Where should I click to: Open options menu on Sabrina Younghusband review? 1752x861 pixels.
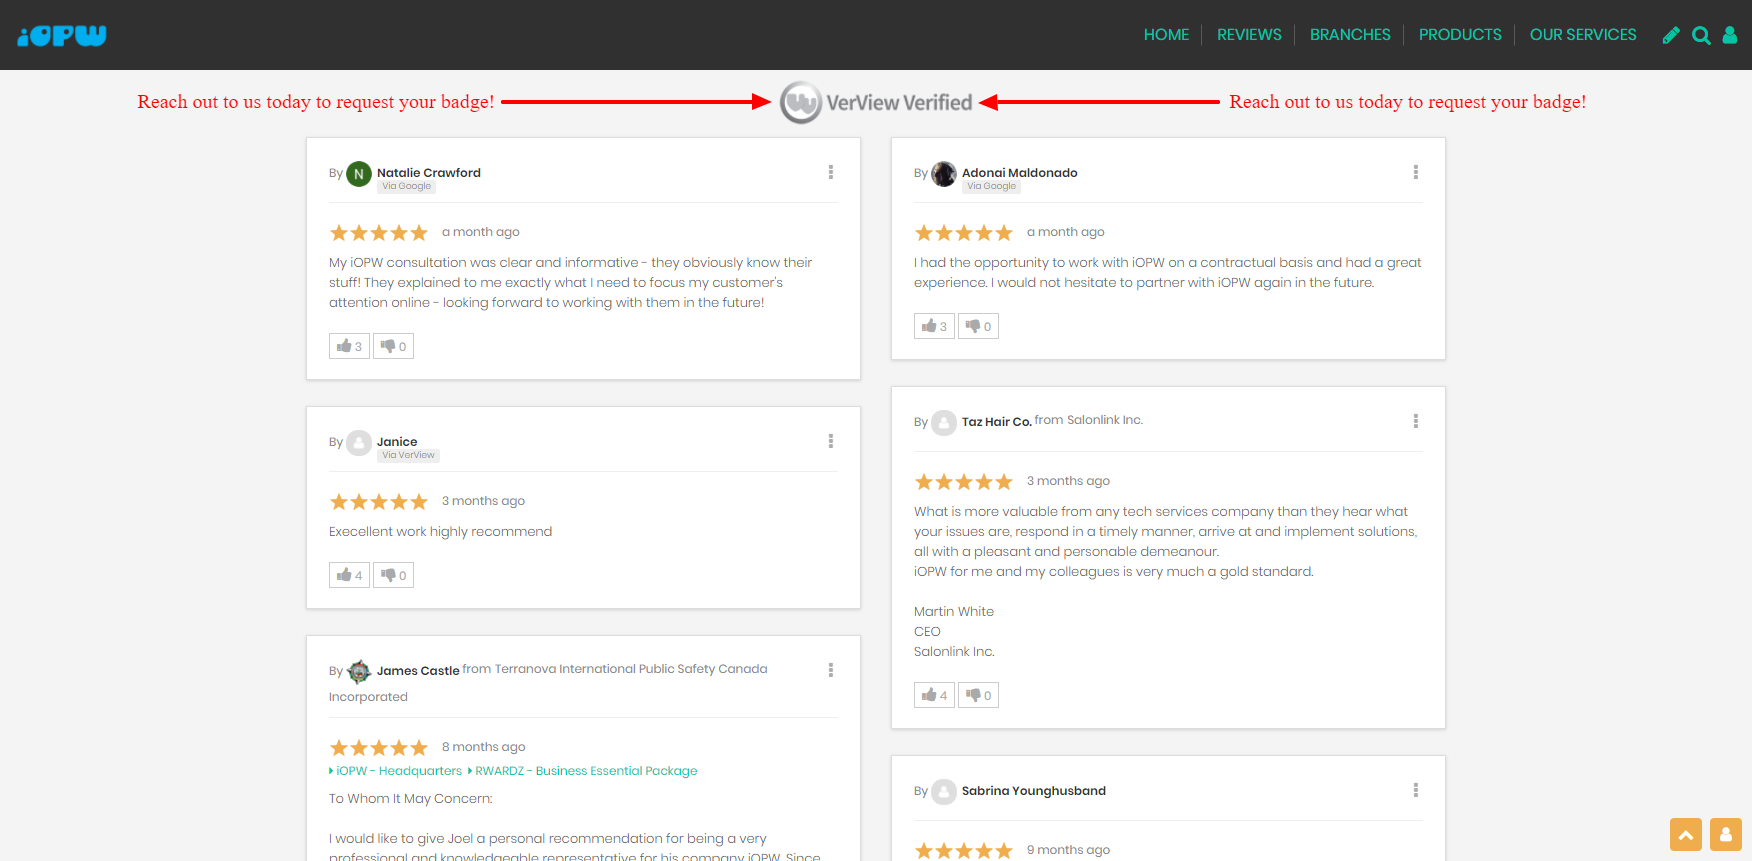click(1416, 790)
